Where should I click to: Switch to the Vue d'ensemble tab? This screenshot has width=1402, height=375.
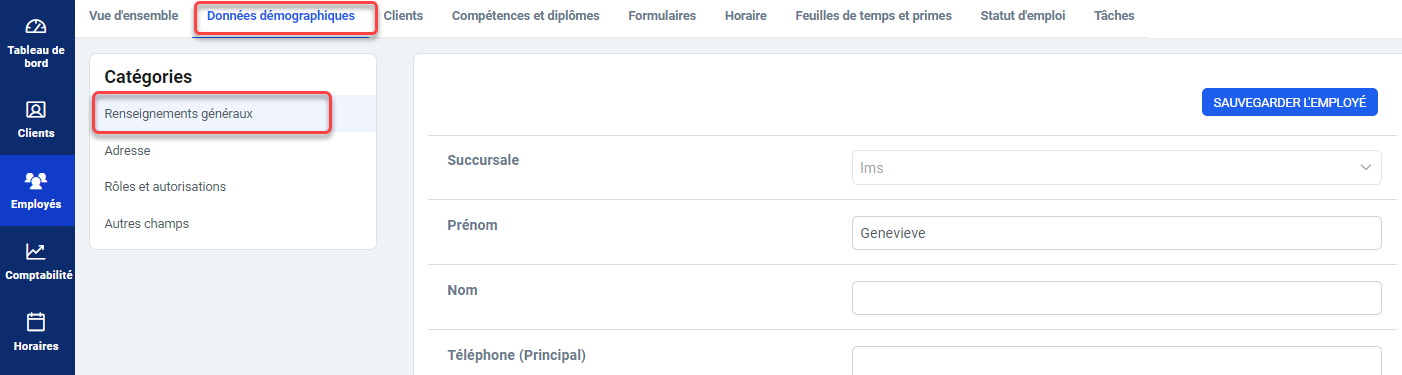pyautogui.click(x=134, y=16)
